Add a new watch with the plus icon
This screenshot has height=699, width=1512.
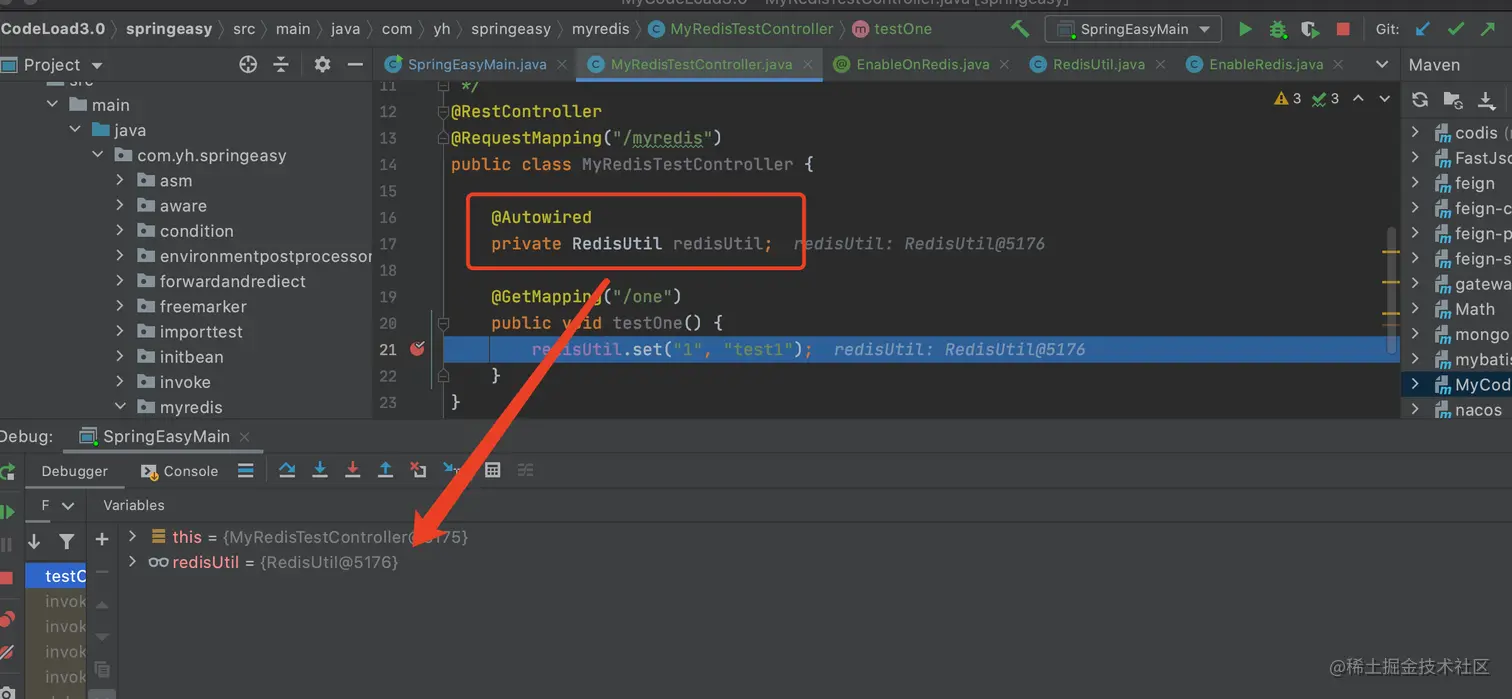[102, 540]
